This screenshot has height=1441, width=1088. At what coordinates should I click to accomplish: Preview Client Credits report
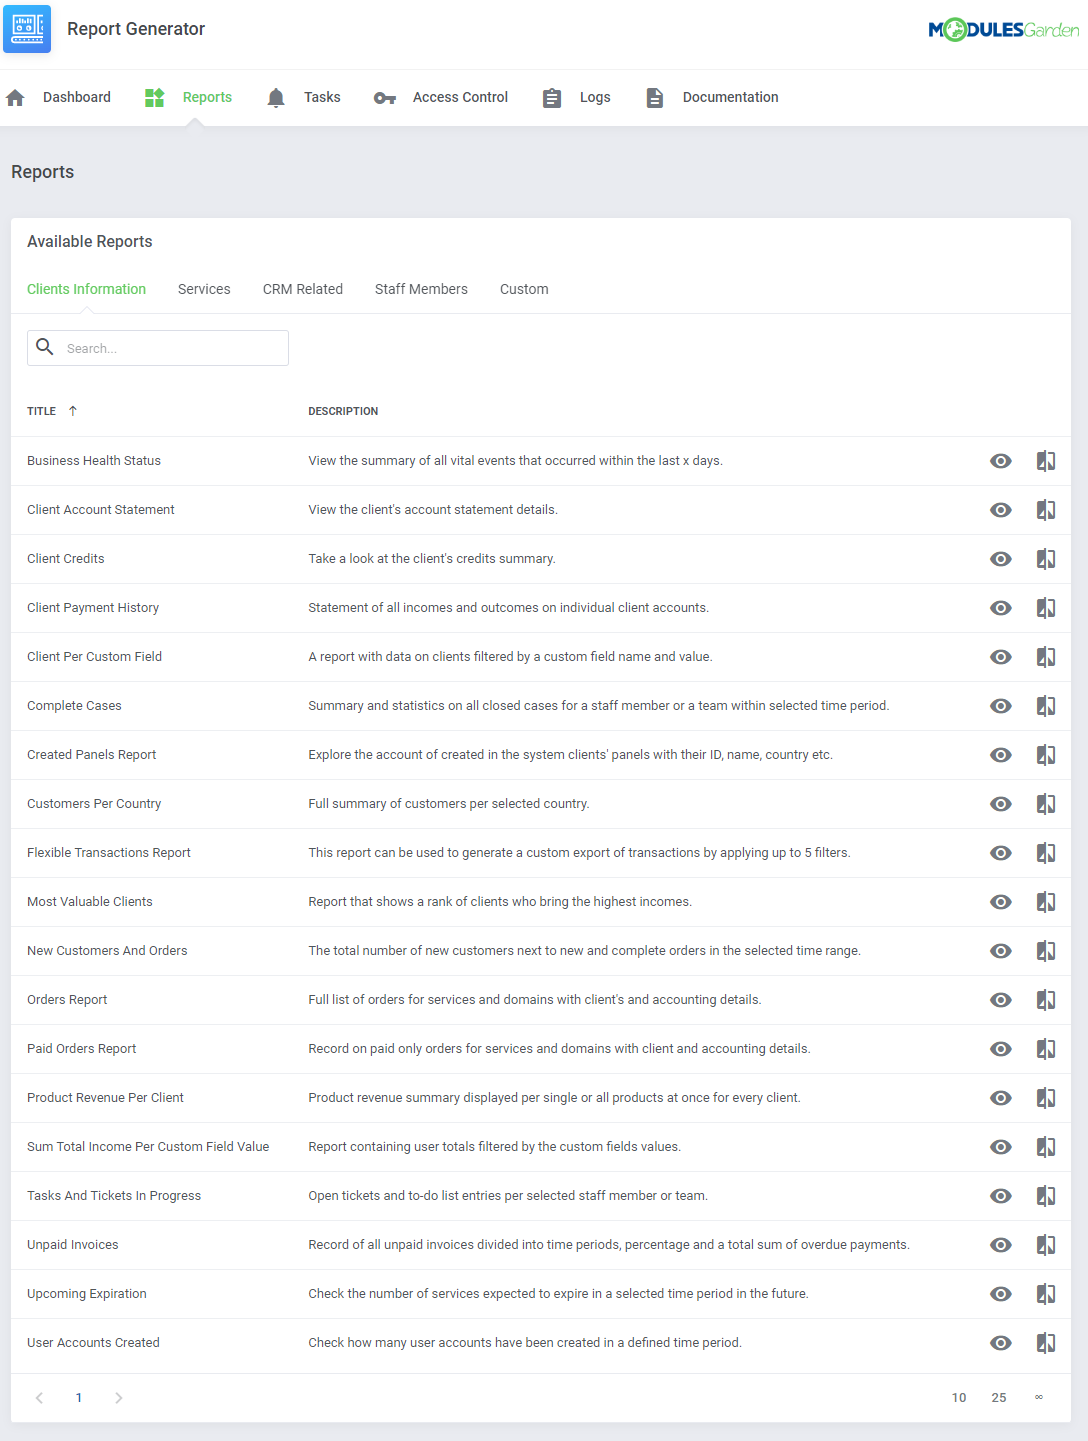[1001, 559]
